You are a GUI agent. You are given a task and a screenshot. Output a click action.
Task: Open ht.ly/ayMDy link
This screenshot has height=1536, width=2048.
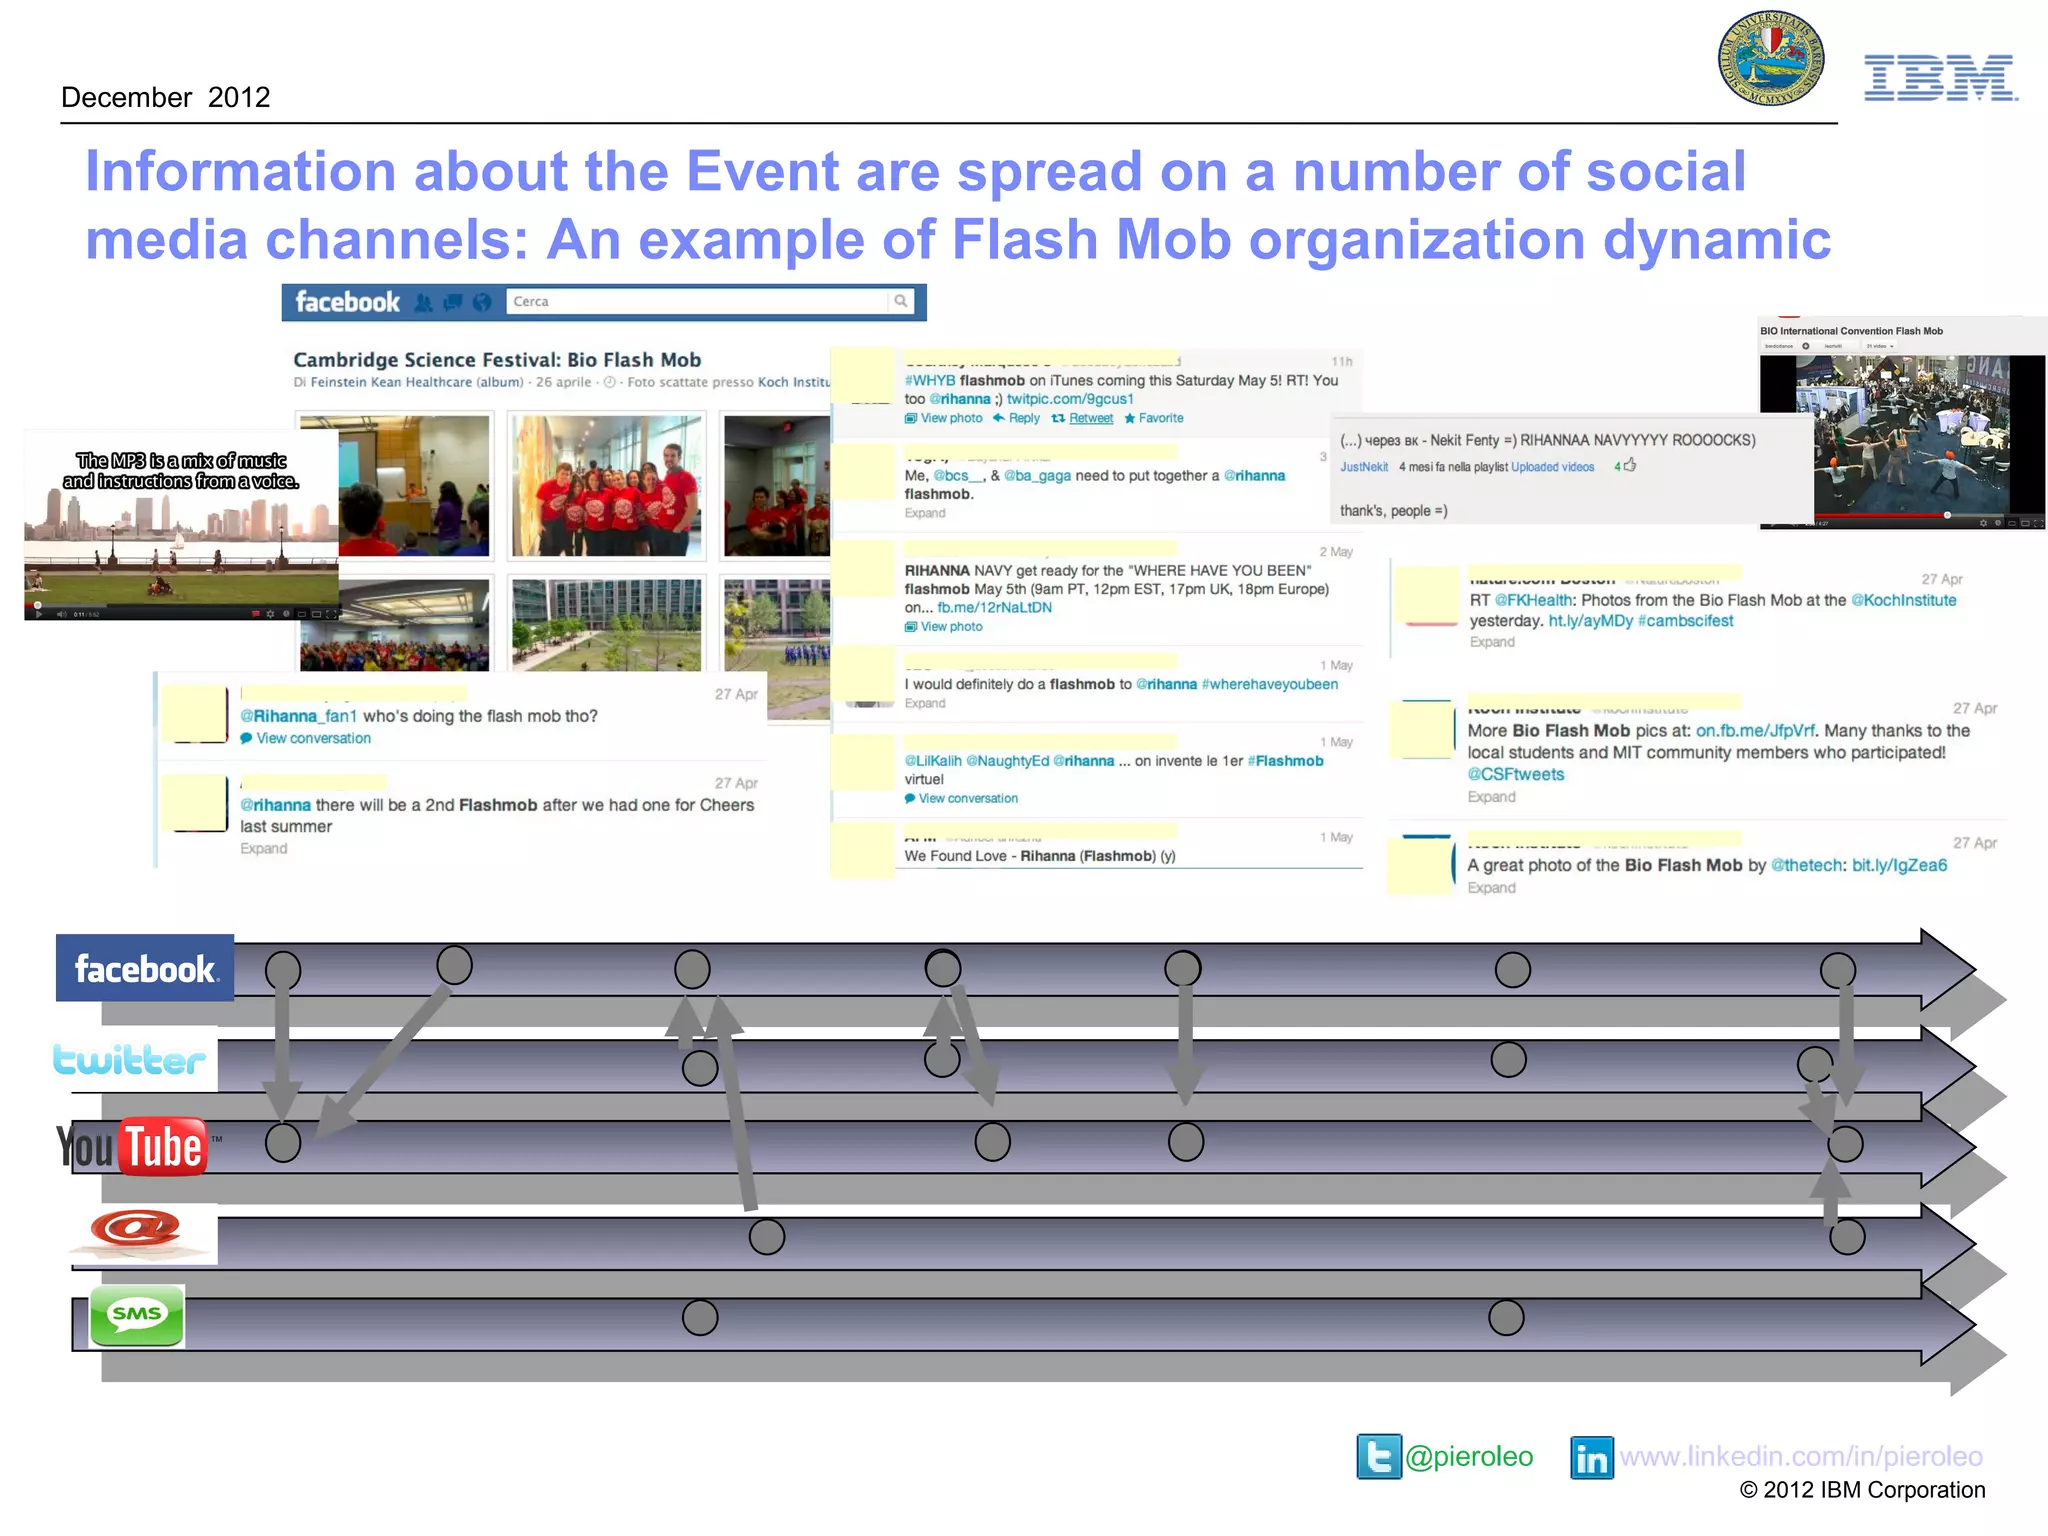click(x=1590, y=621)
